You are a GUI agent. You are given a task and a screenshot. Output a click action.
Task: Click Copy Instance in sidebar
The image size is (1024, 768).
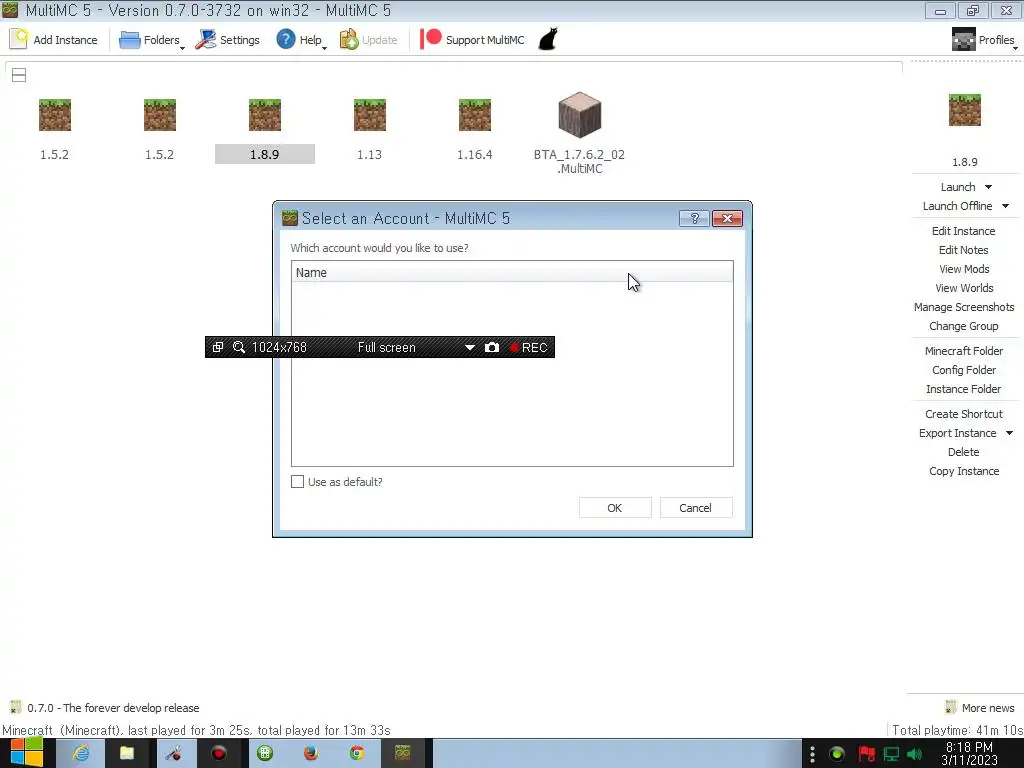pos(964,471)
